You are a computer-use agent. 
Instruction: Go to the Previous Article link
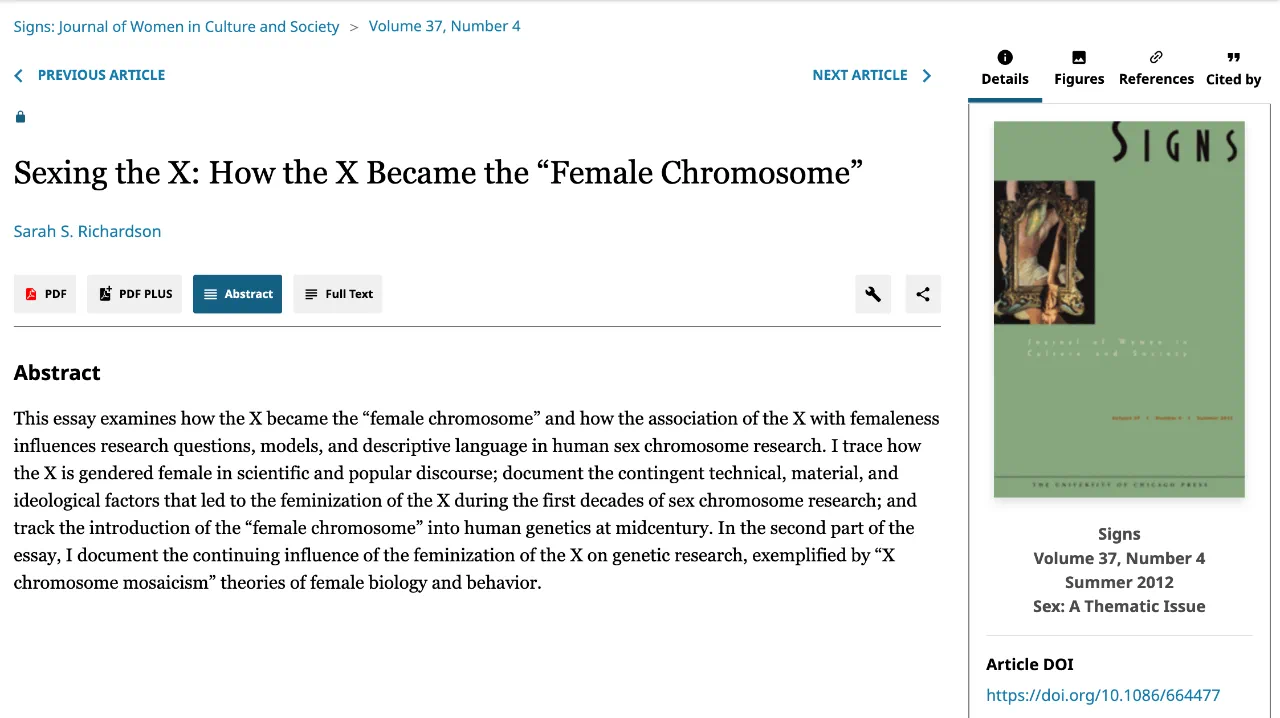(x=101, y=75)
